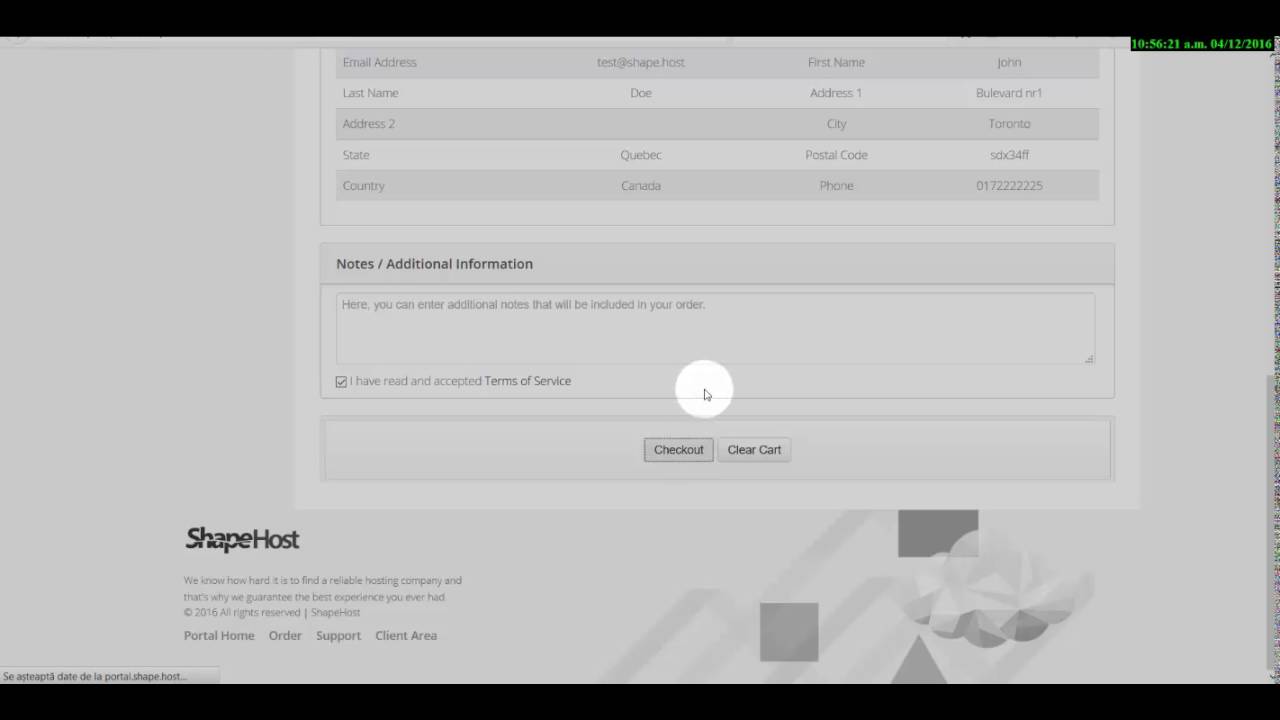Open the Order footer link

click(285, 636)
